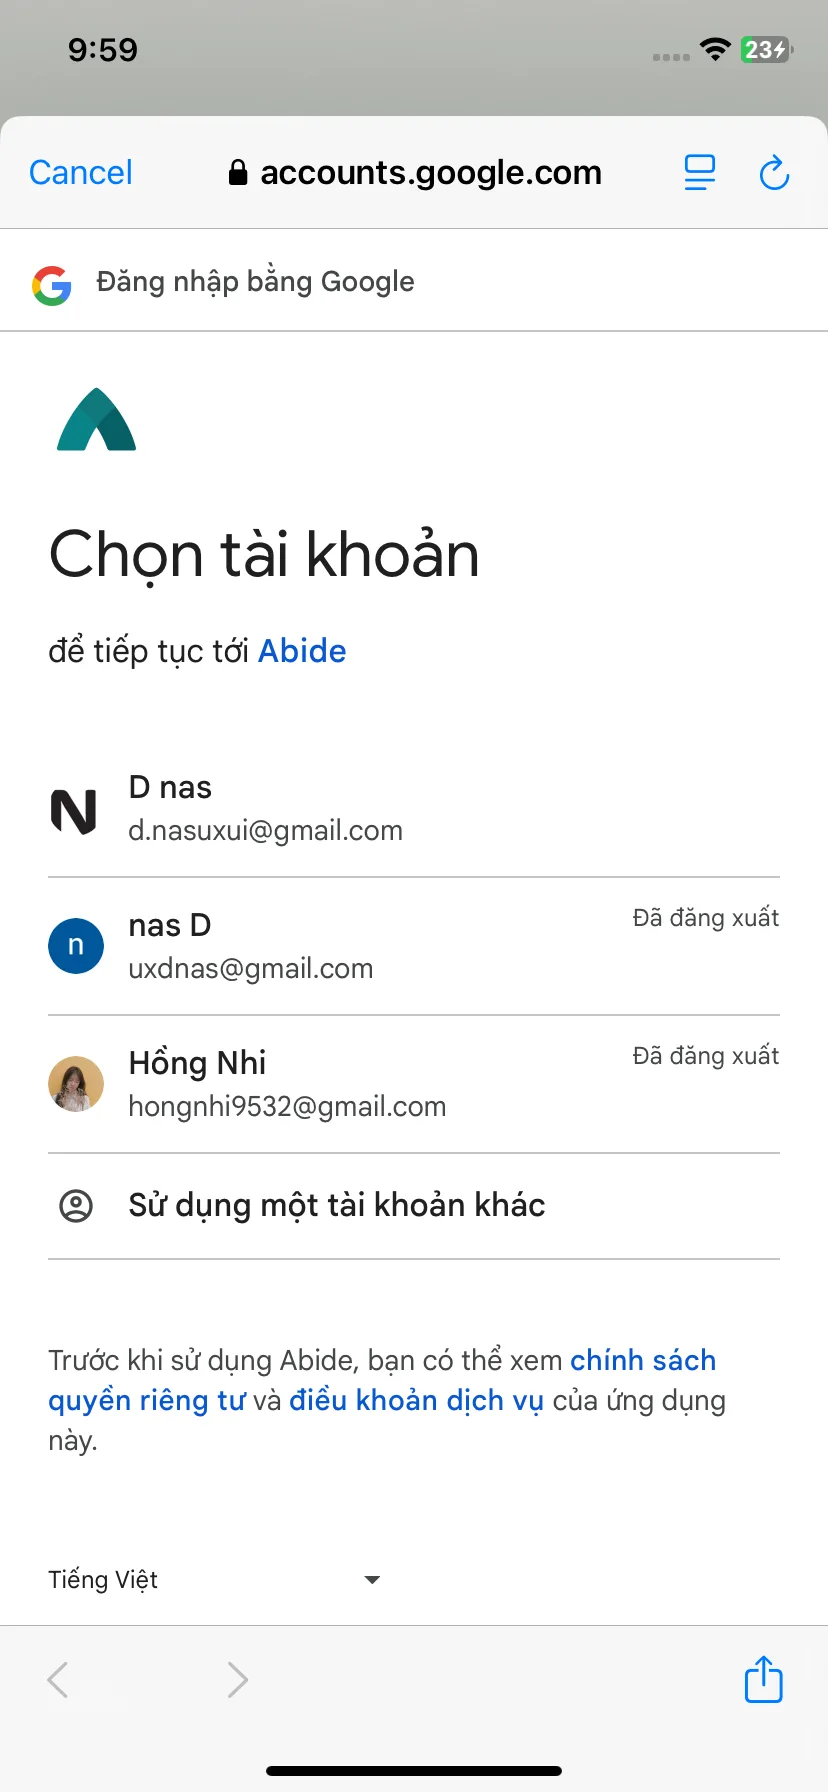This screenshot has height=1792, width=828.
Task: Tap the browser back arrow
Action: click(58, 1680)
